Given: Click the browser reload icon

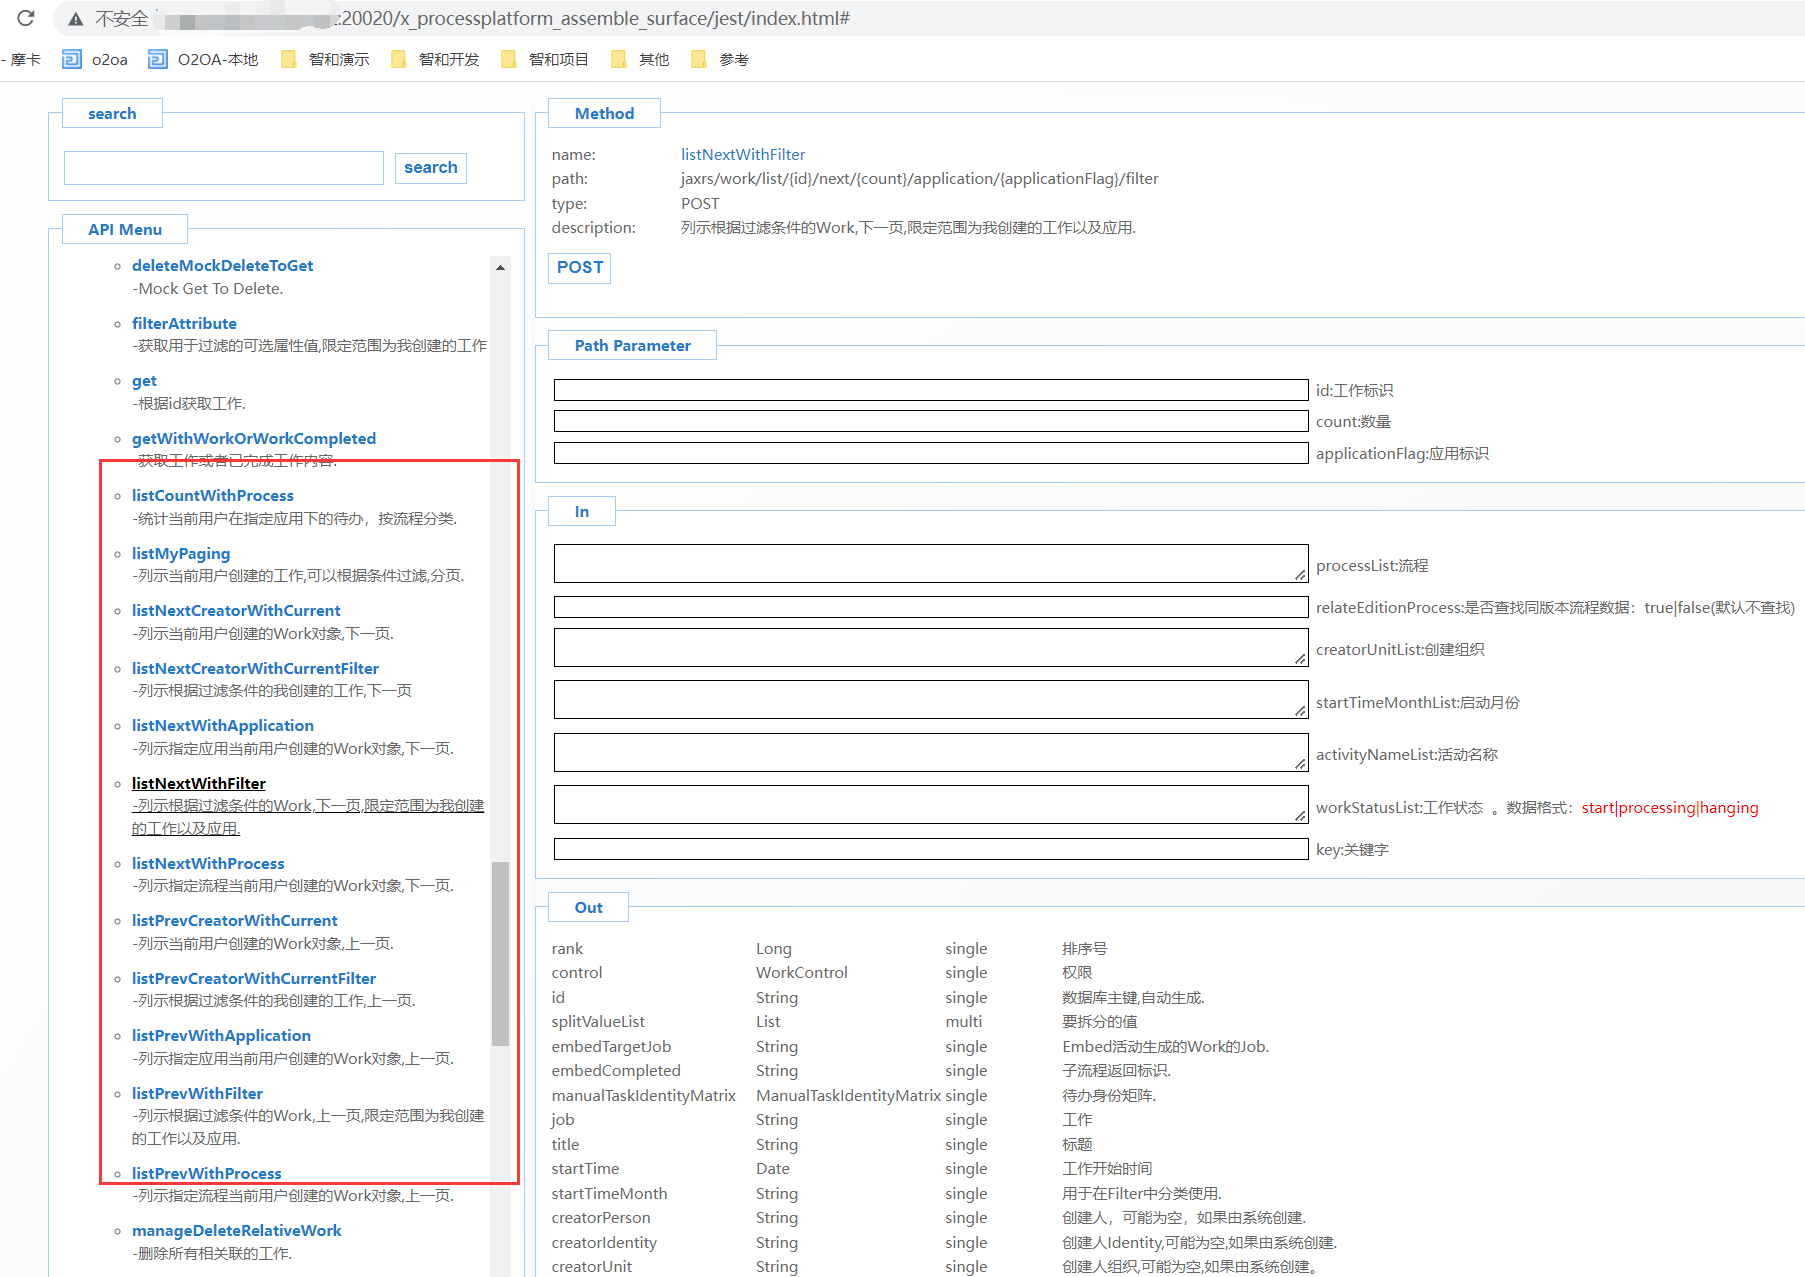Looking at the screenshot, I should pyautogui.click(x=26, y=18).
